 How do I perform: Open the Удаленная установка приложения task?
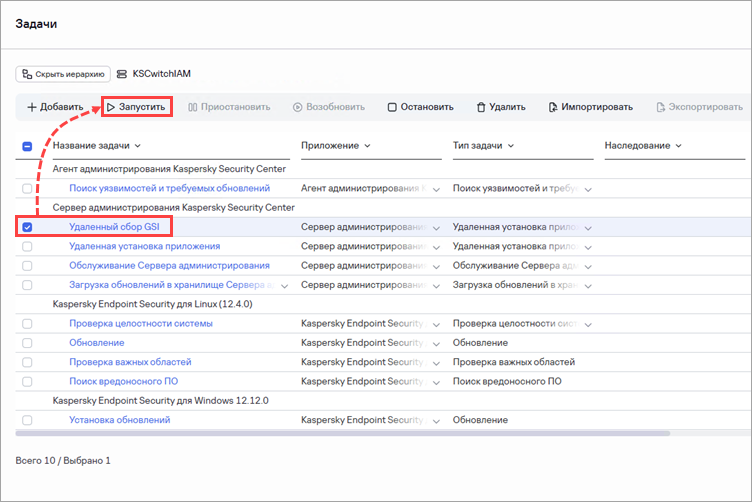[144, 246]
